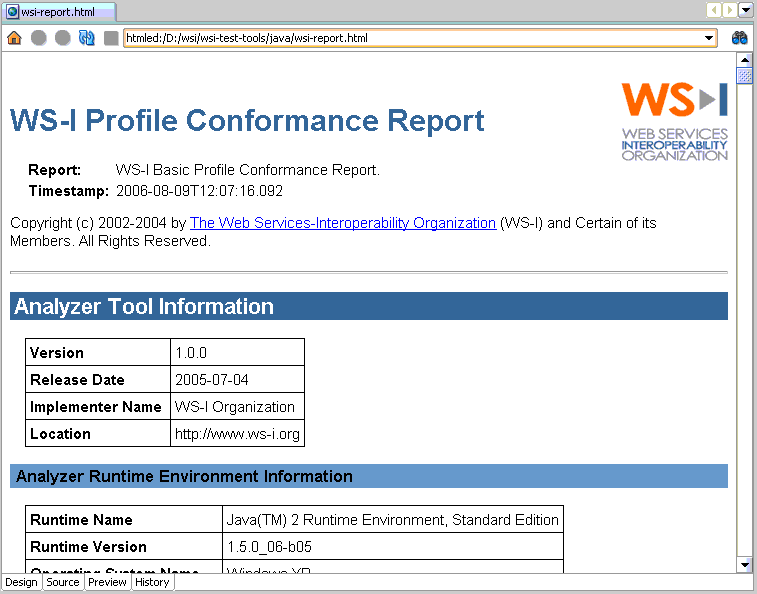The width and height of the screenshot is (757, 594).
Task: Click the WS-I Organization cell
Action: click(238, 407)
